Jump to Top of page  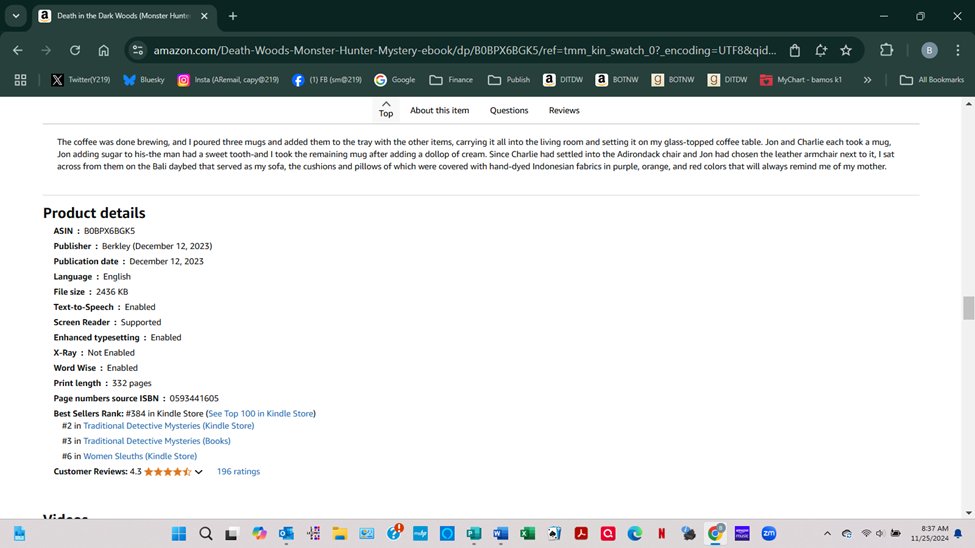pyautogui.click(x=386, y=109)
